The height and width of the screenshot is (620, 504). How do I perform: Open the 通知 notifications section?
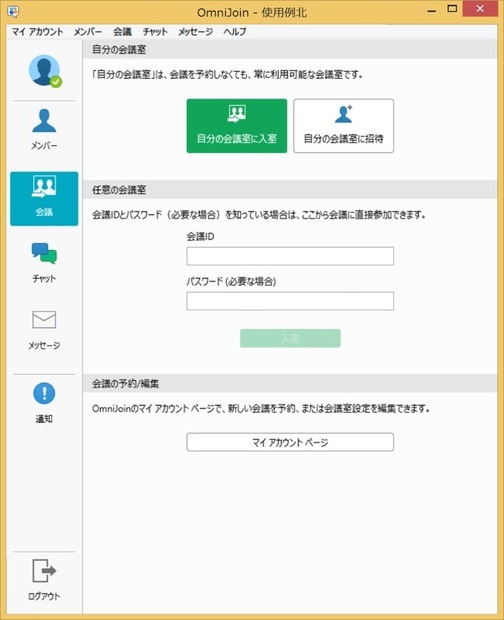point(44,403)
